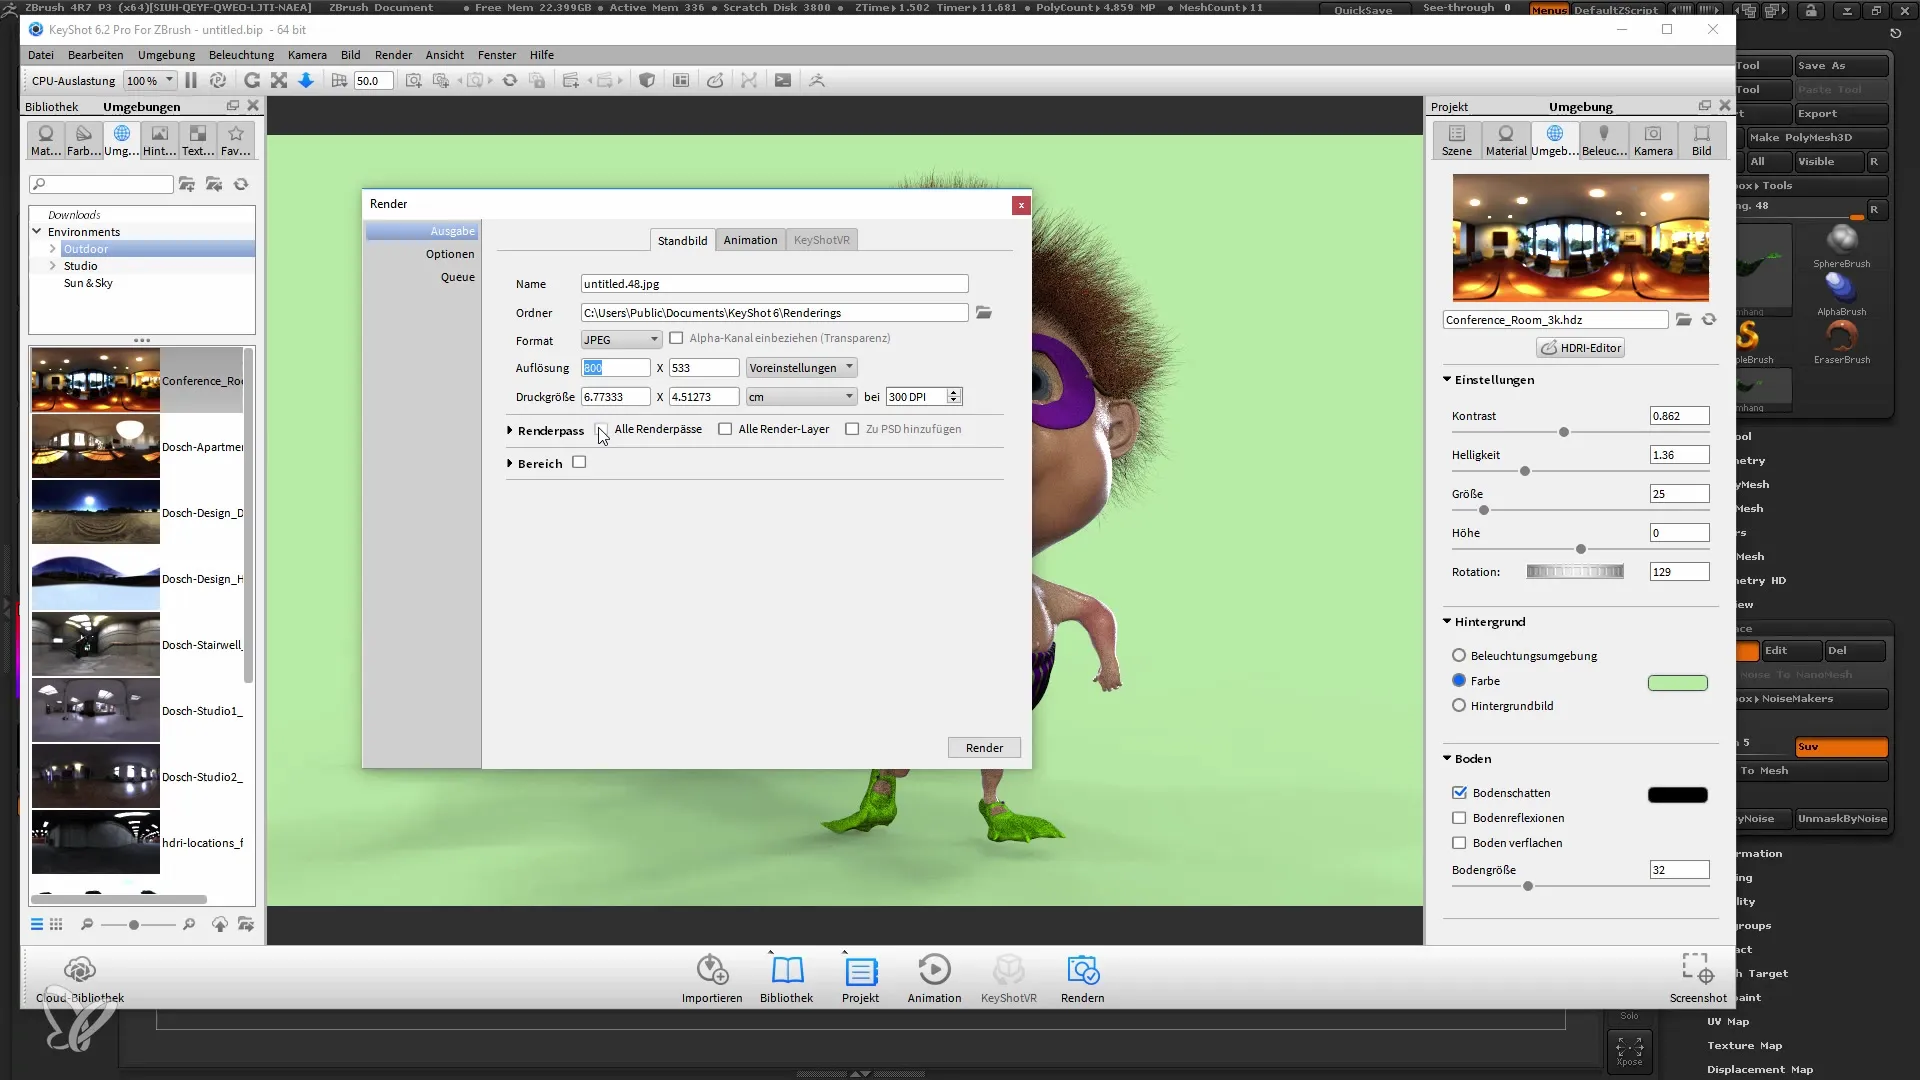Expand the Renderpass section
This screenshot has height=1080, width=1920.
point(510,429)
